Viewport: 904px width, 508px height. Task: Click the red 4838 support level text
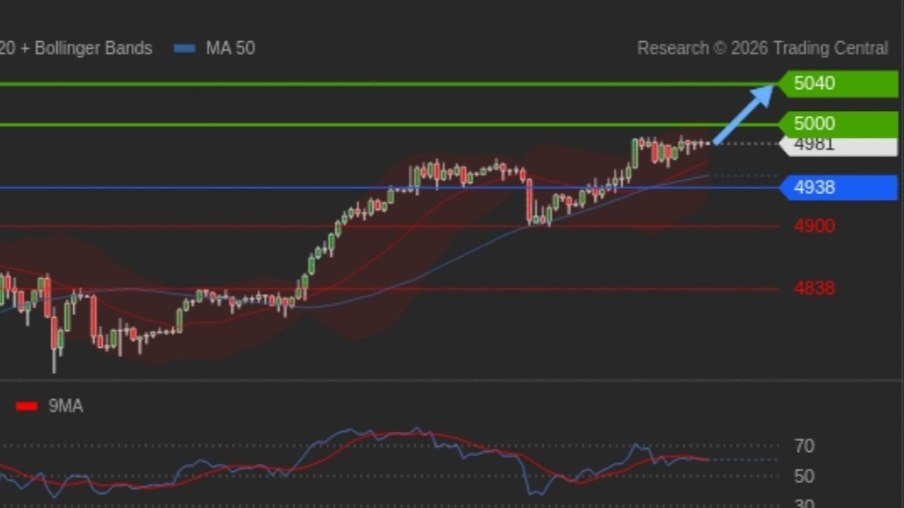[x=814, y=288]
